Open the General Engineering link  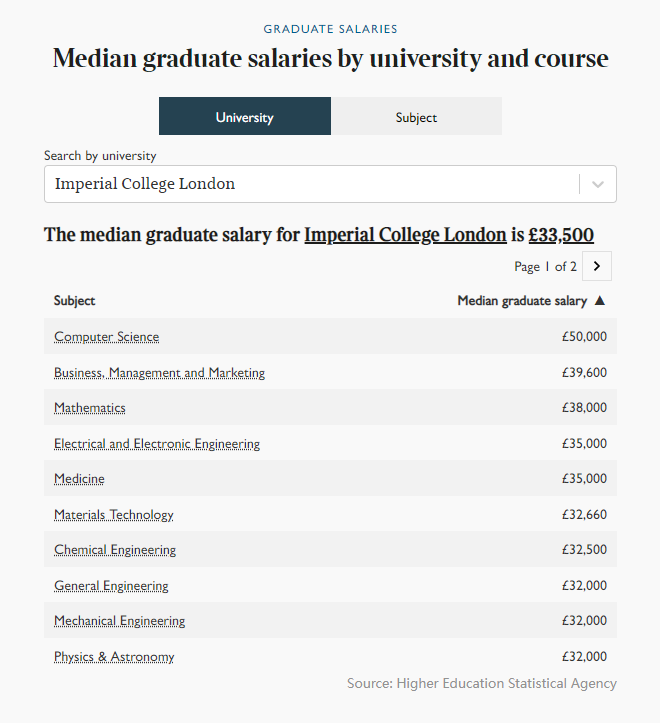(111, 586)
